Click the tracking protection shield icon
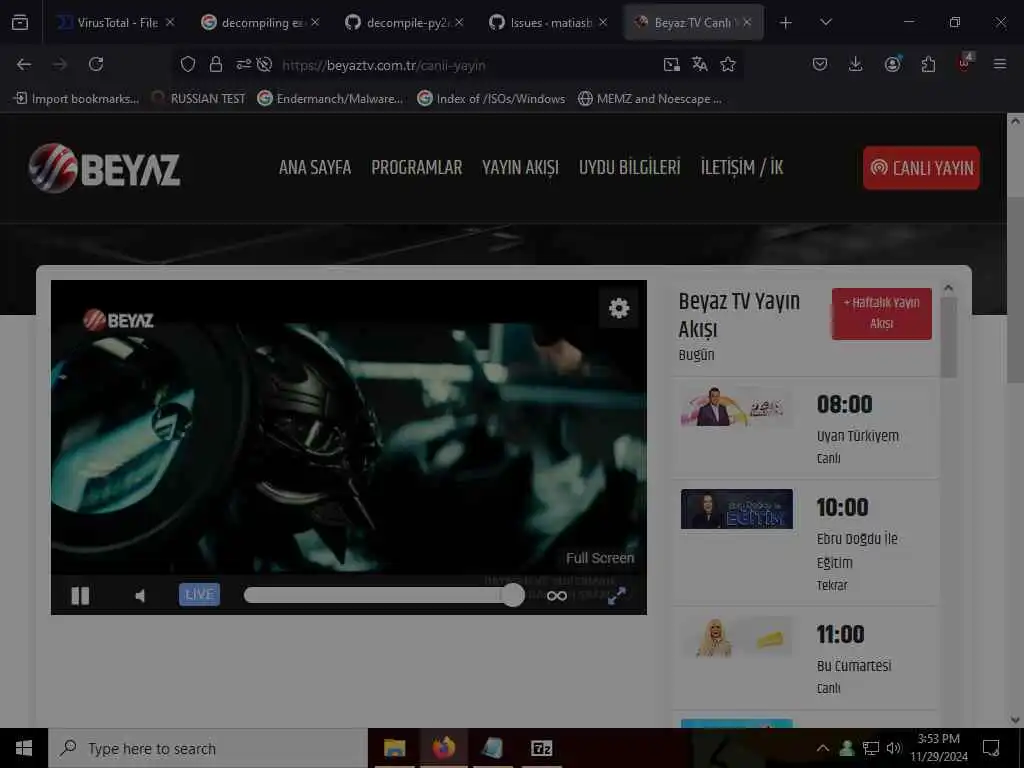Screen dimensions: 1024x768 coord(188,64)
